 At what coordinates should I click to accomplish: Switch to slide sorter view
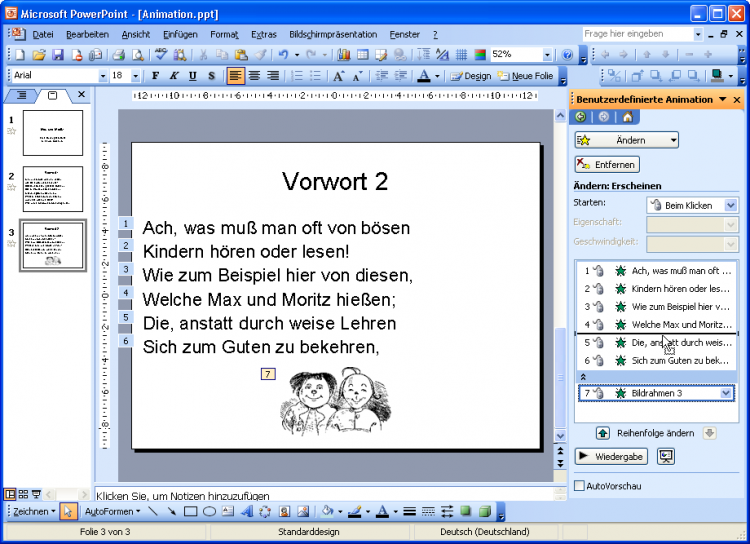pos(23,493)
